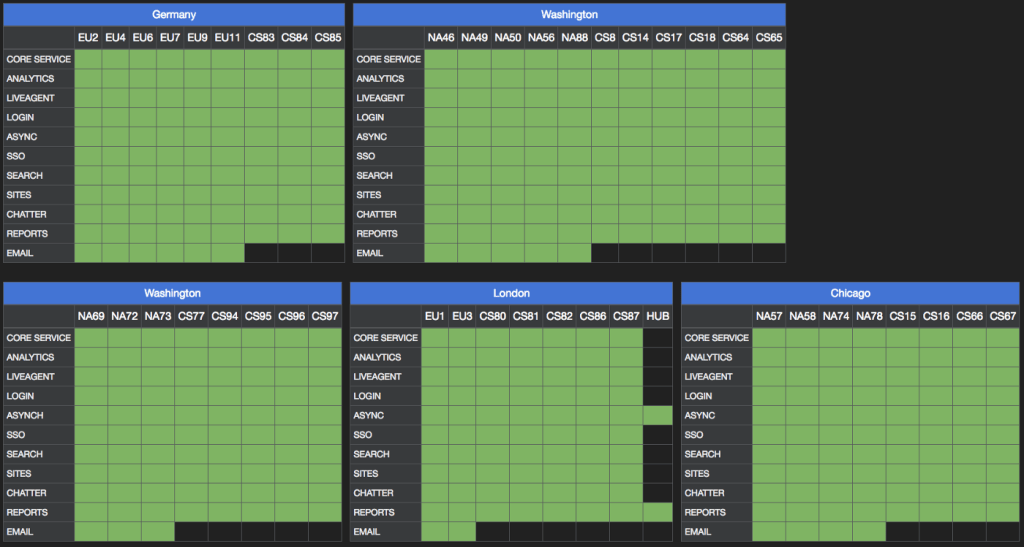Screen dimensions: 1024x547
Task: Click EMAIL status cell under EU3
Action: (462, 532)
